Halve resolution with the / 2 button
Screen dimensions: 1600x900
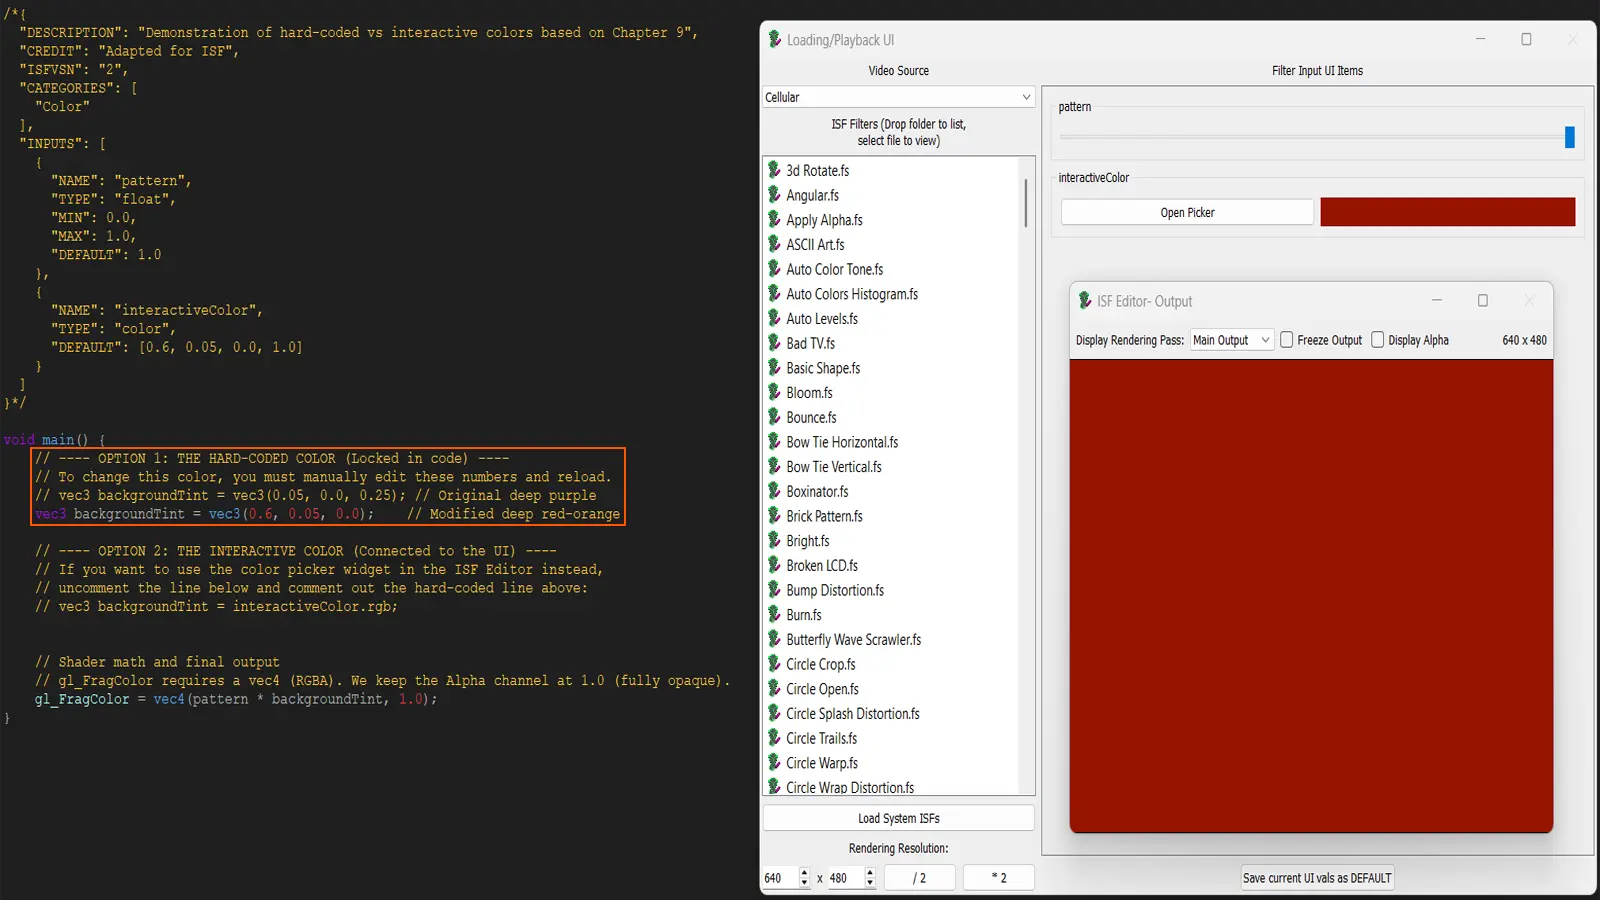919,878
